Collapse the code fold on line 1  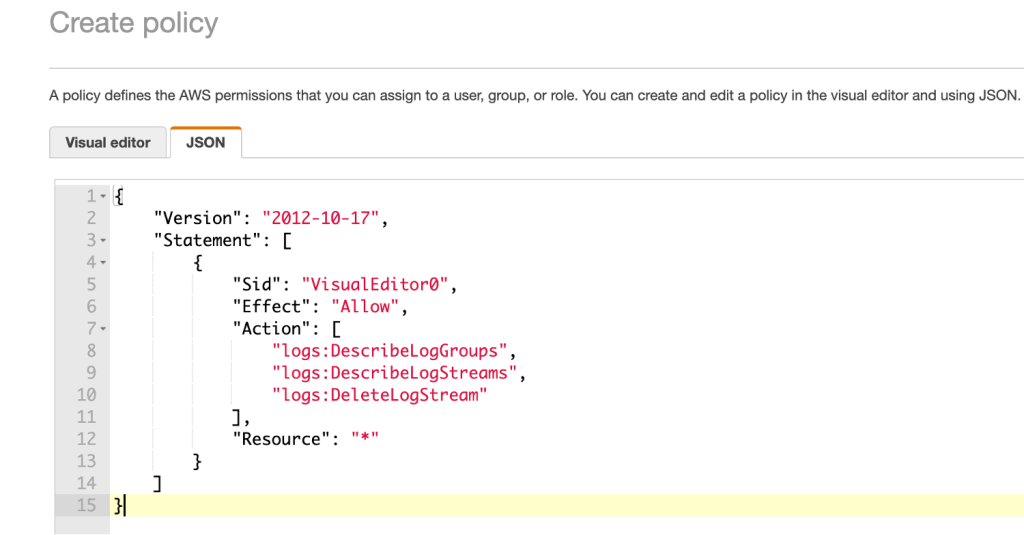click(x=103, y=196)
